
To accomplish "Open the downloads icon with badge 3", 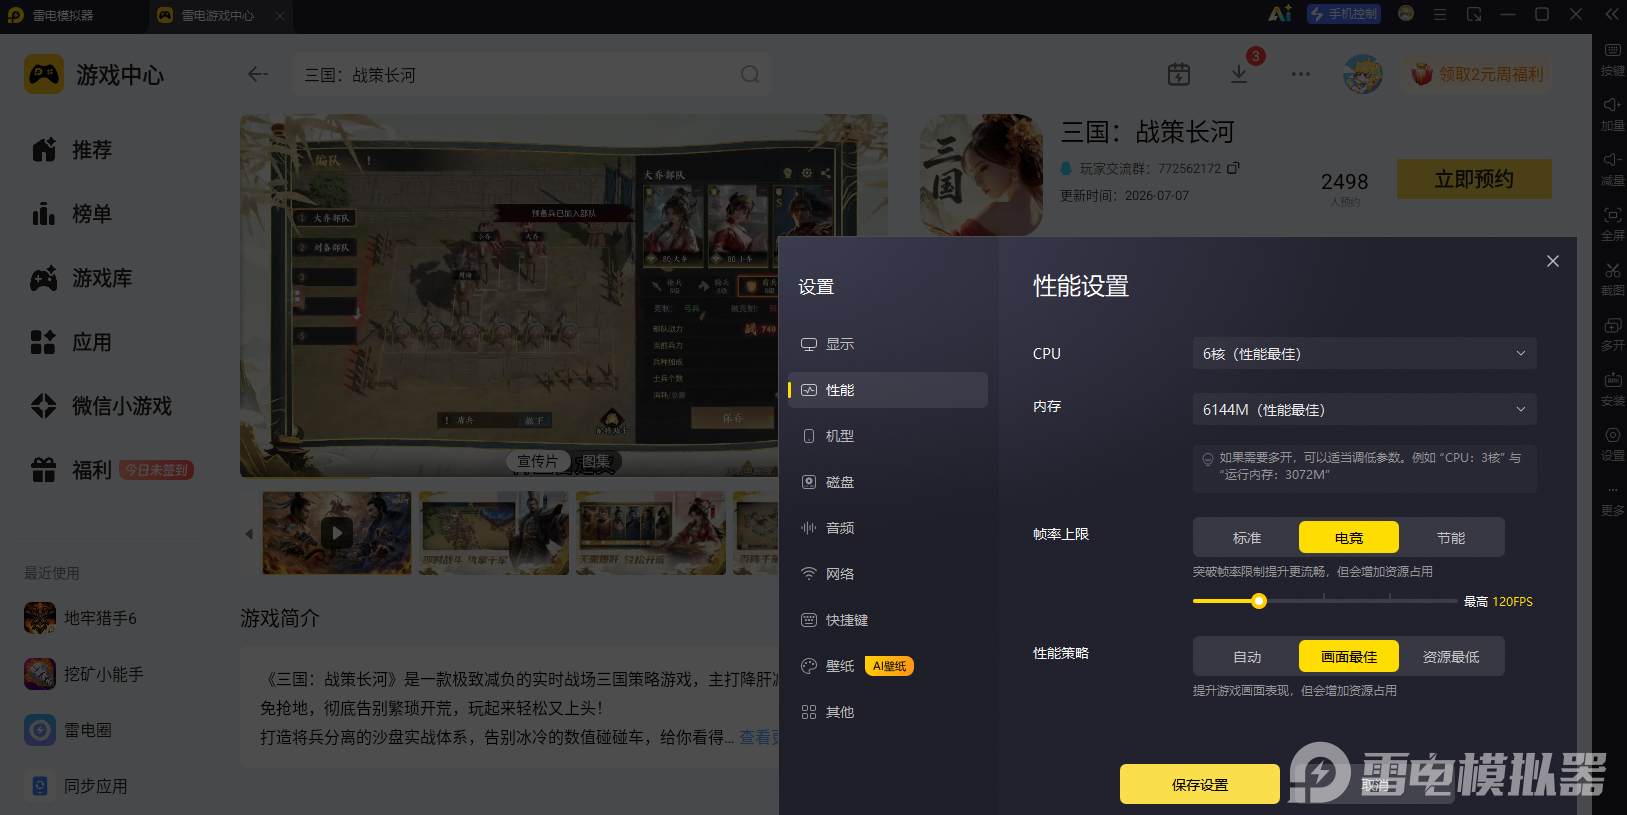I will click(x=1239, y=74).
